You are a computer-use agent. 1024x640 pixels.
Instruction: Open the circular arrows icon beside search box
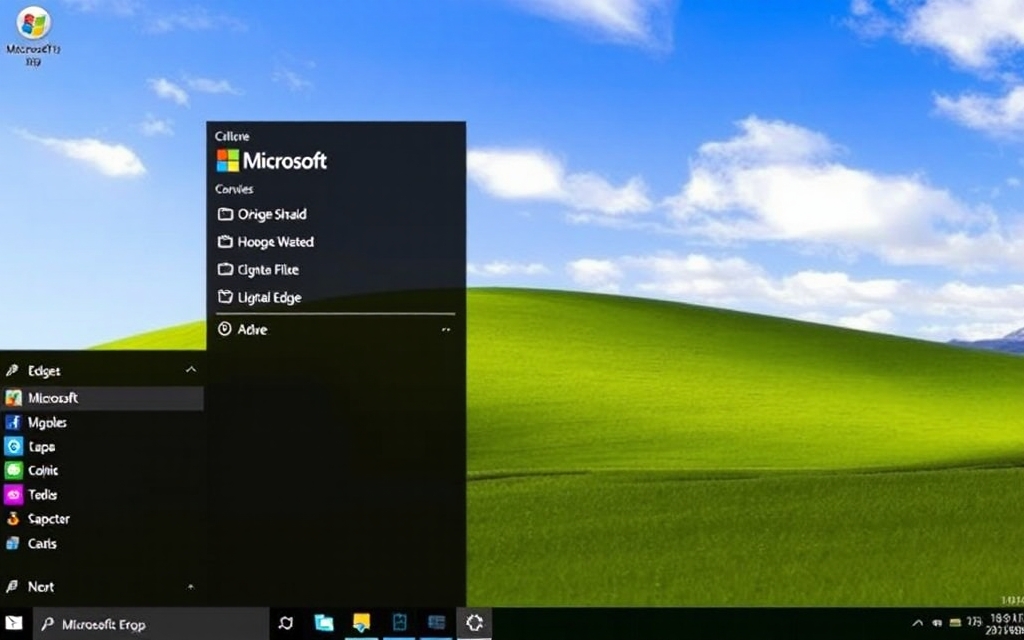(286, 624)
